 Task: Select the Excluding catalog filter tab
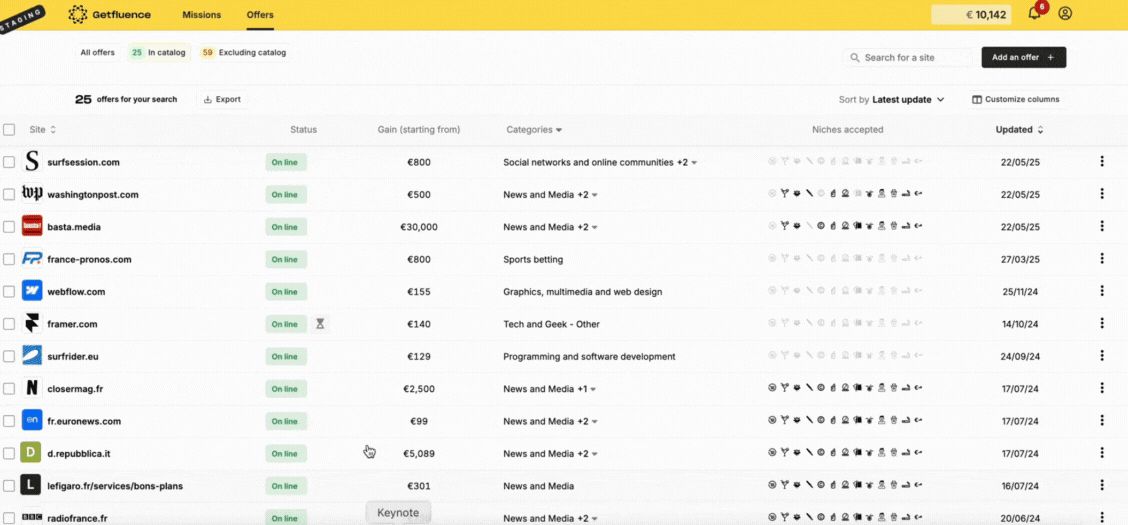coord(243,53)
